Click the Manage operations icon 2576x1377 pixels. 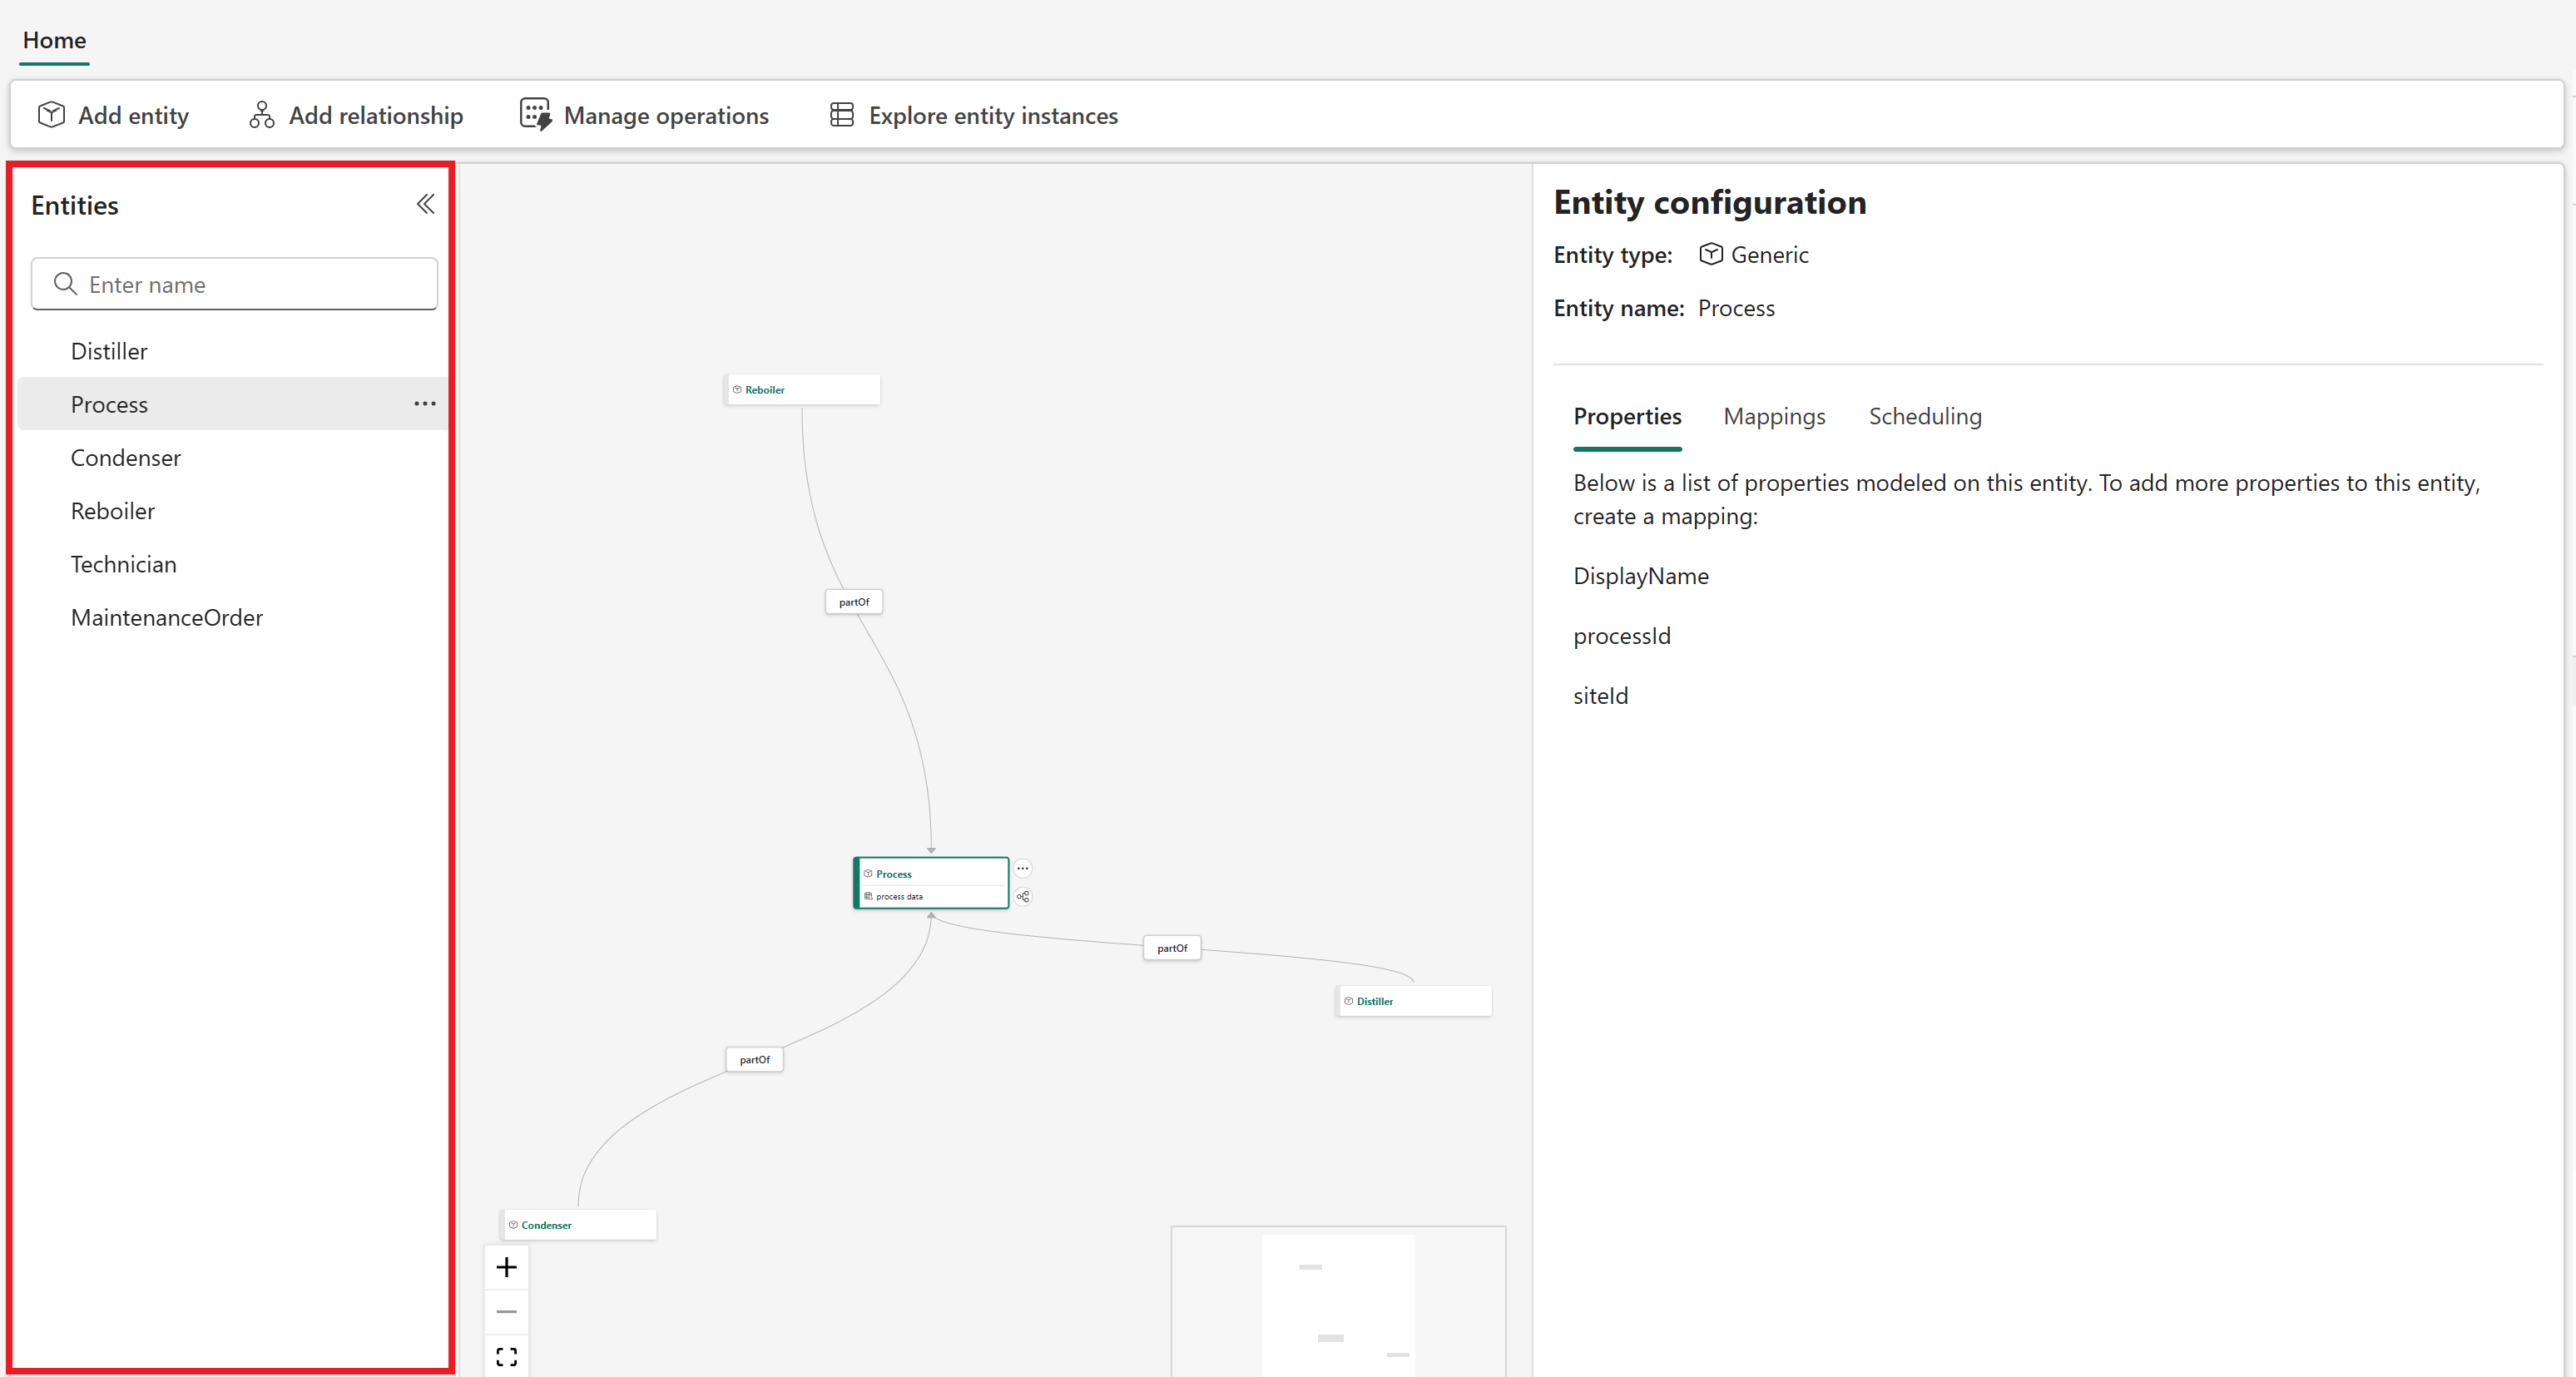click(535, 115)
